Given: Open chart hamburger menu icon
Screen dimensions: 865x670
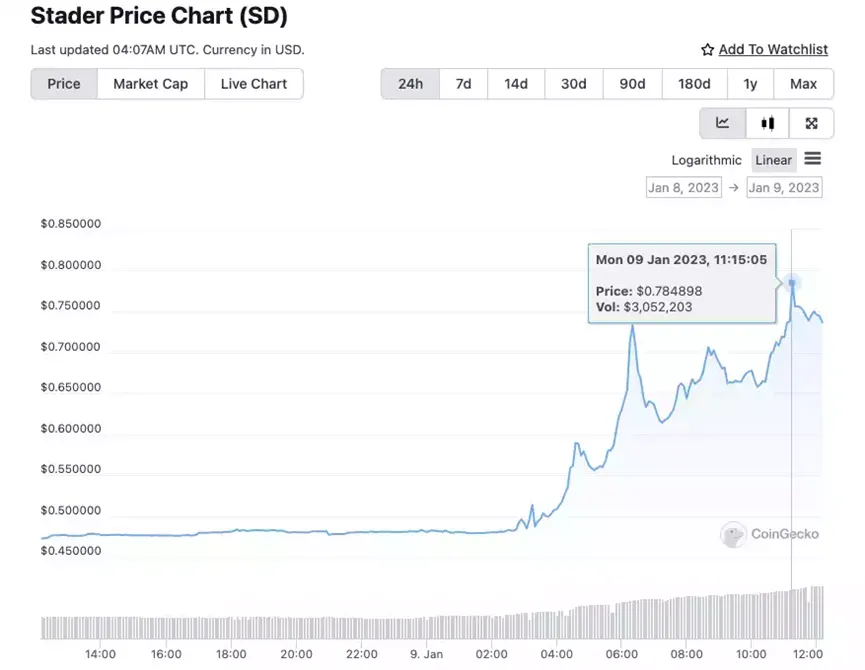Looking at the screenshot, I should [x=813, y=159].
